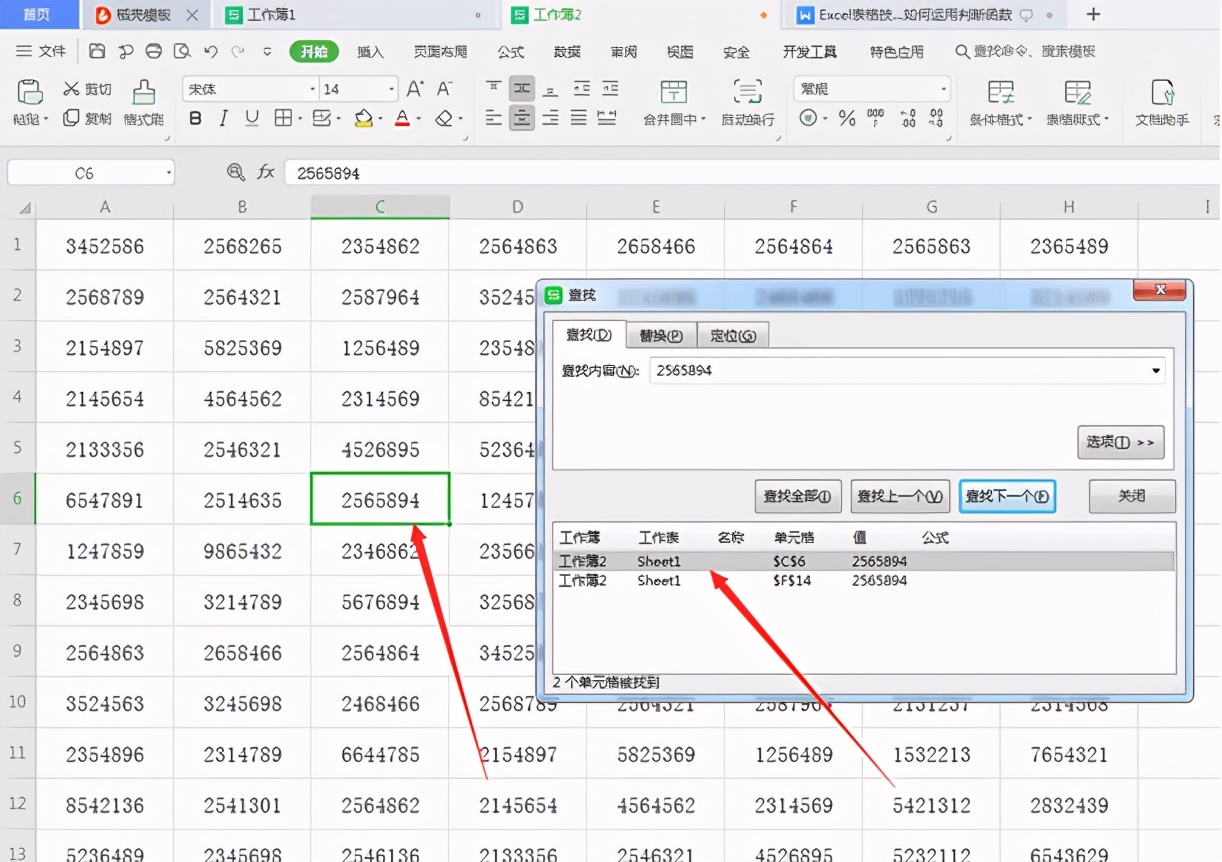Open number format dropdown (常规)
The image size is (1222, 862).
(x=942, y=89)
